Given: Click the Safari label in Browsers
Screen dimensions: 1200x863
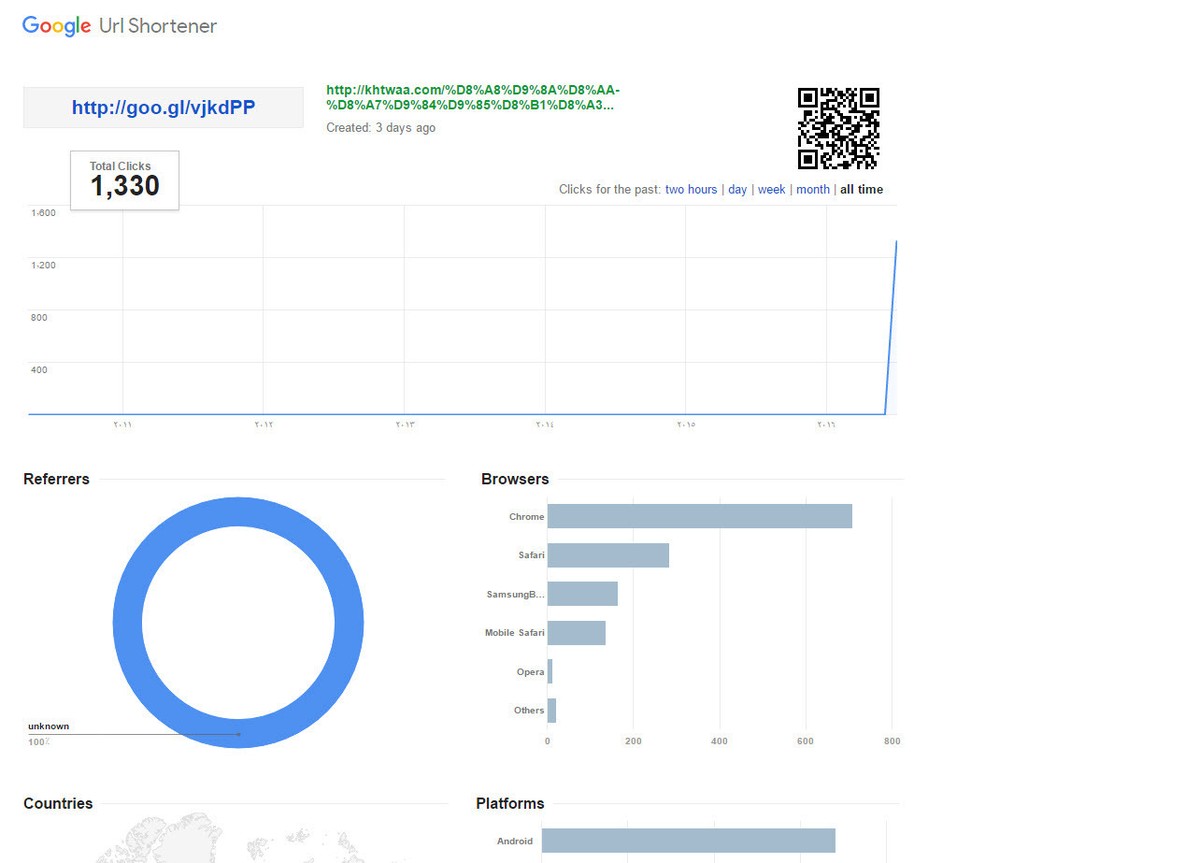Looking at the screenshot, I should coord(531,555).
